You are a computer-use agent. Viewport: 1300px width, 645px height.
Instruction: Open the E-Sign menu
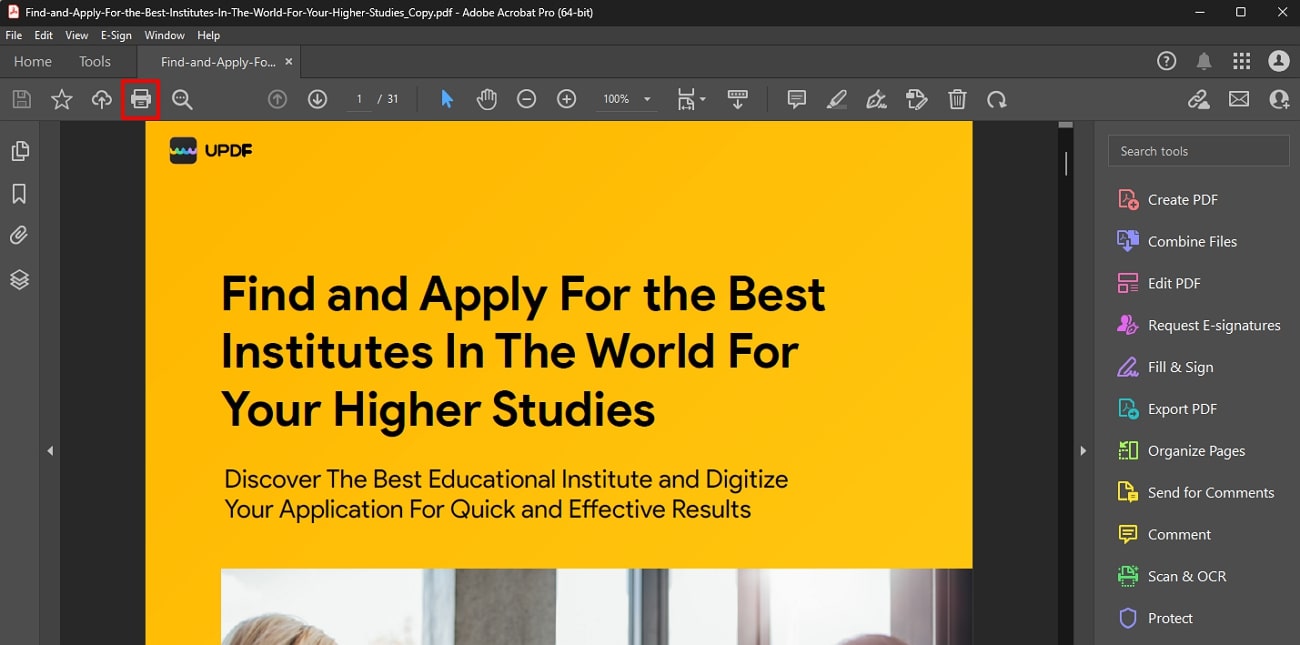pos(116,35)
